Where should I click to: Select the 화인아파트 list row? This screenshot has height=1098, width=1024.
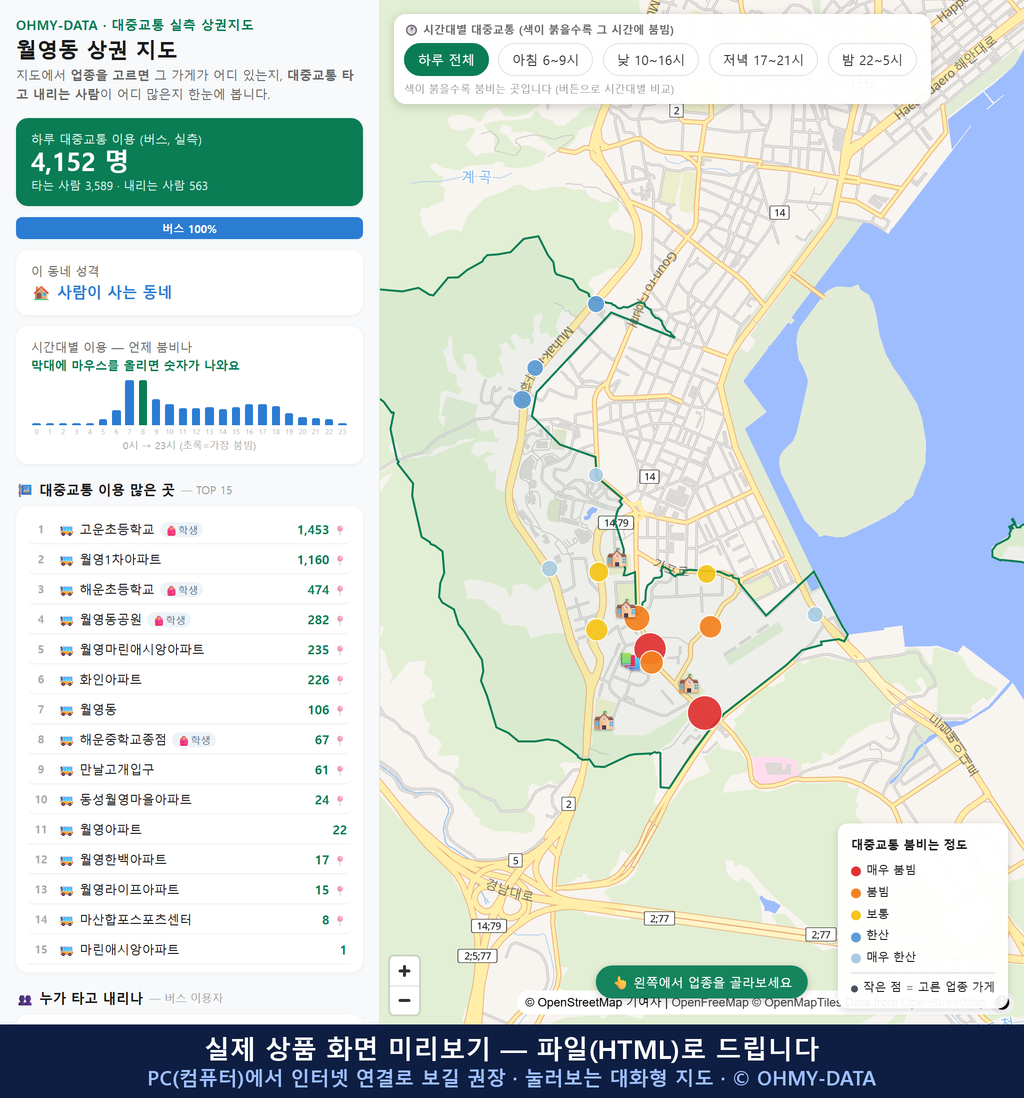(x=189, y=680)
